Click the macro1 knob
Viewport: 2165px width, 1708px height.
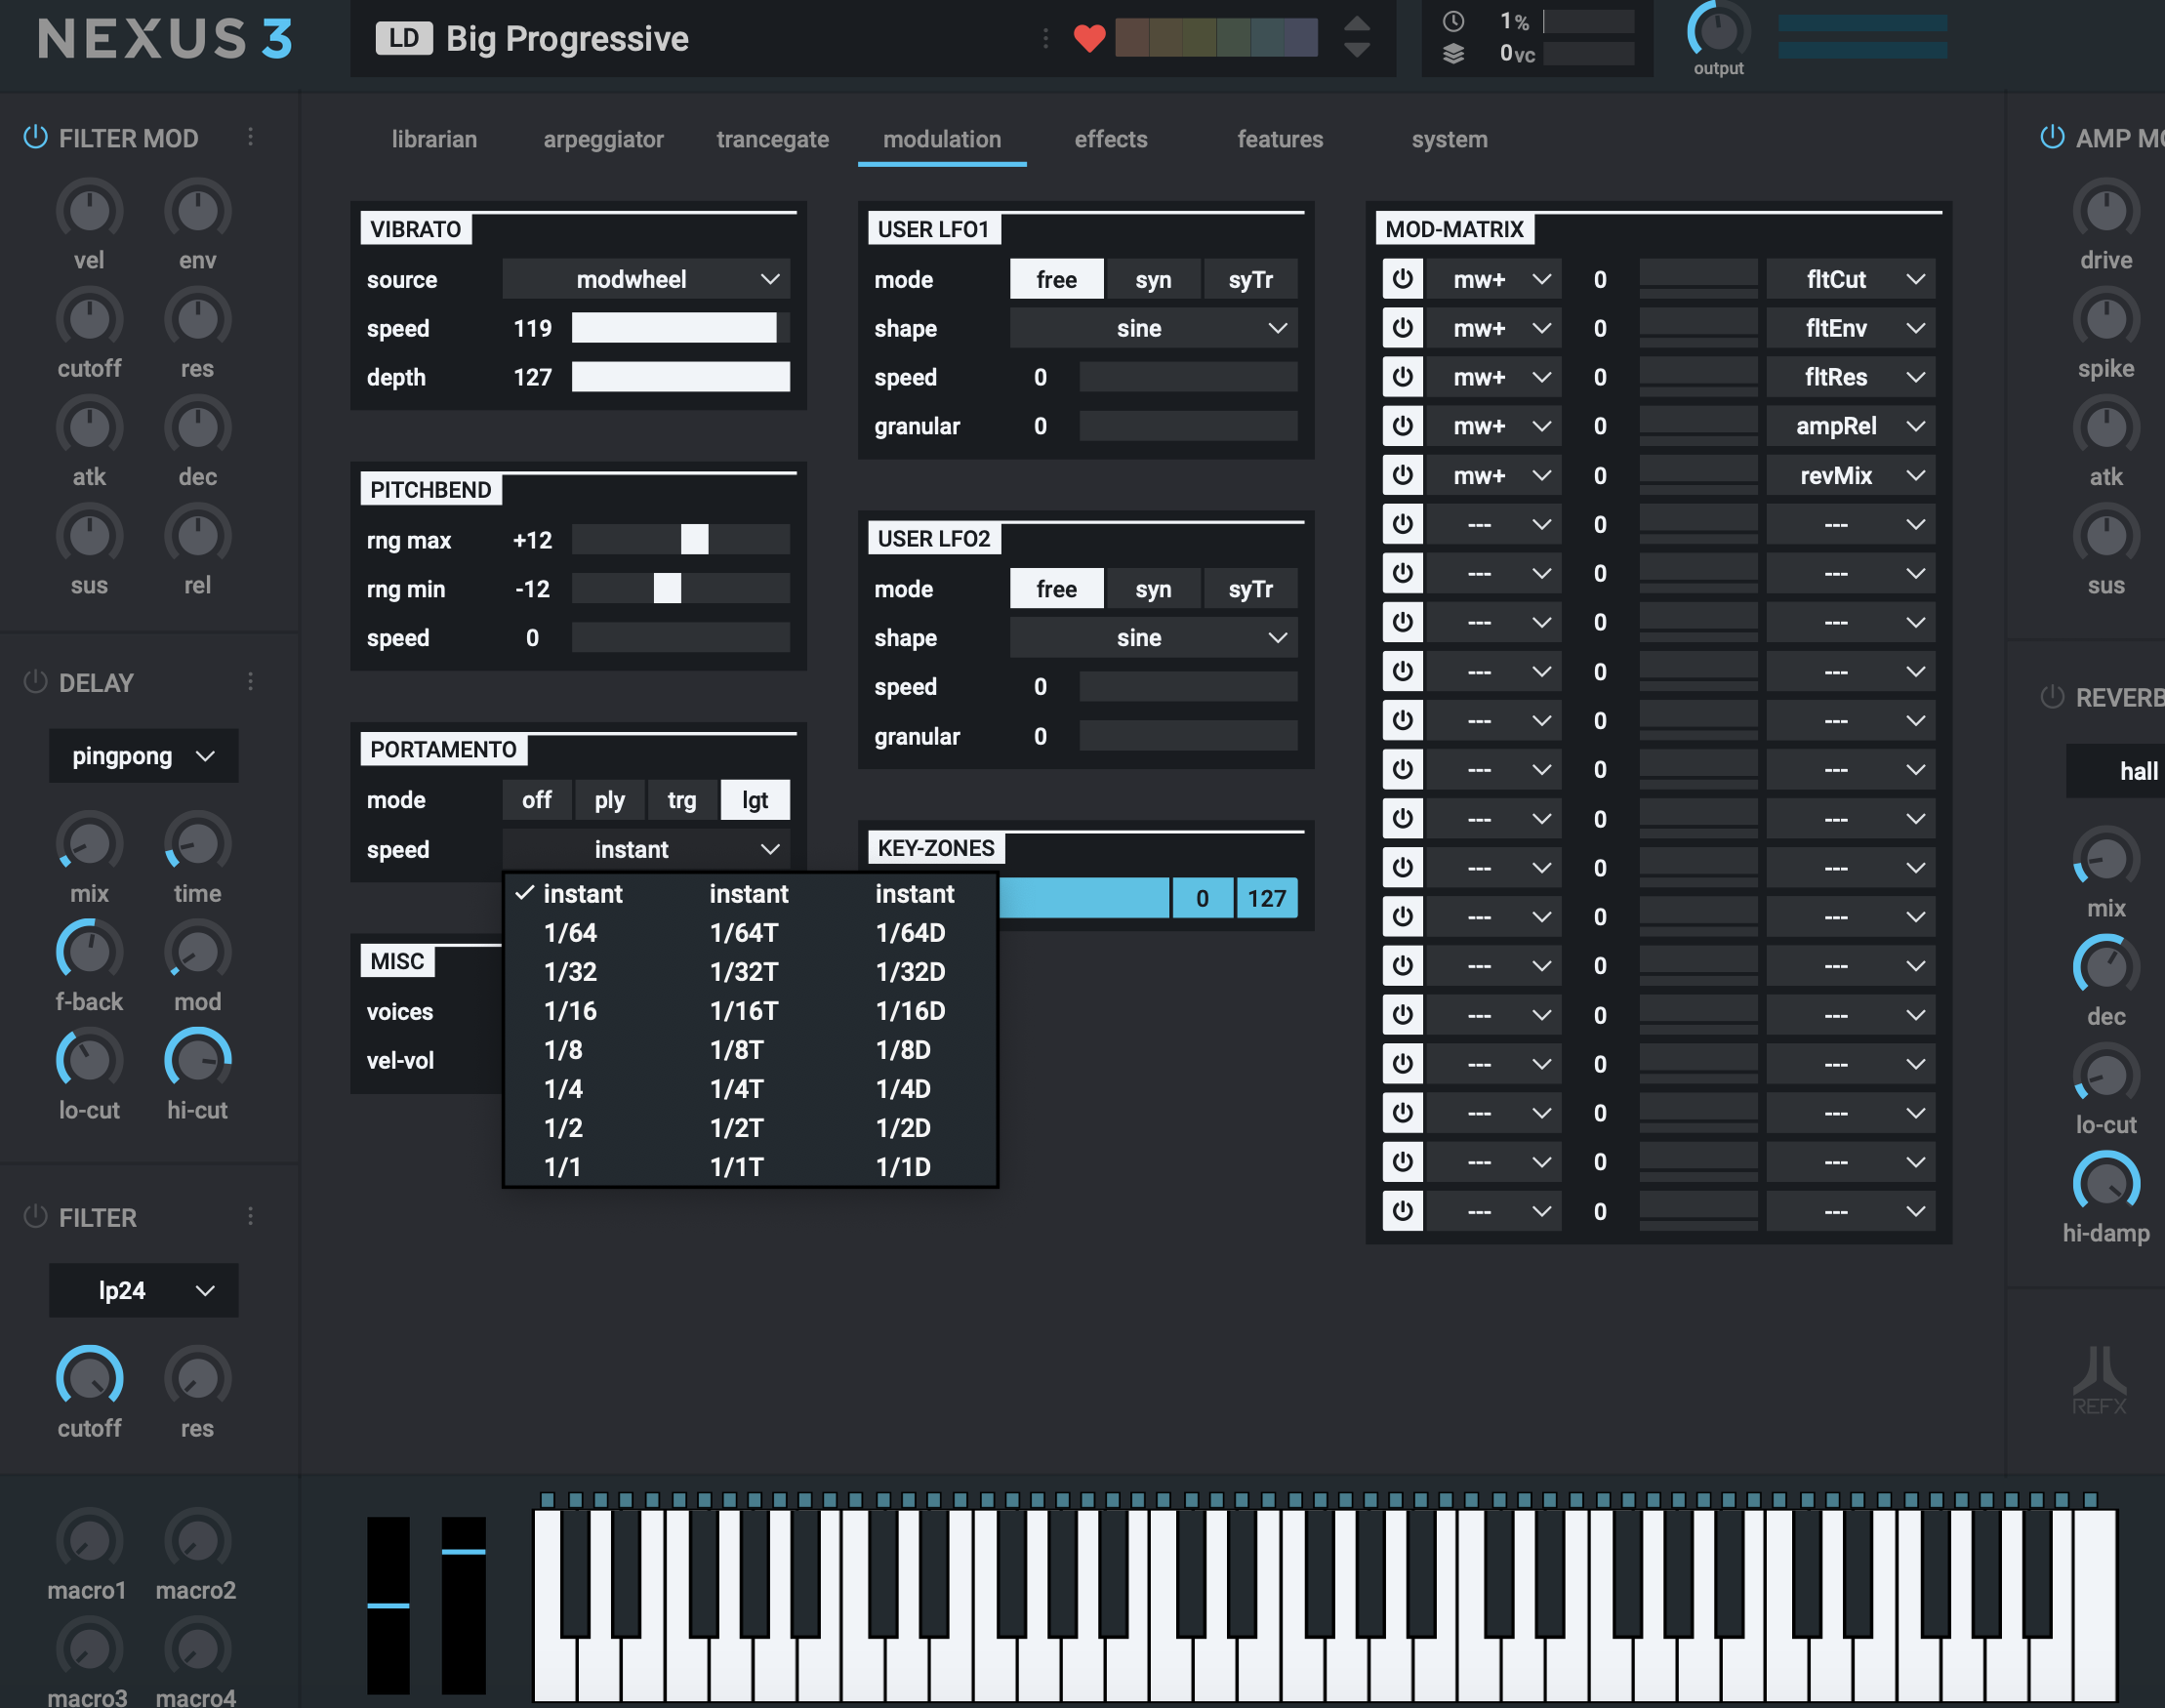(90, 1540)
